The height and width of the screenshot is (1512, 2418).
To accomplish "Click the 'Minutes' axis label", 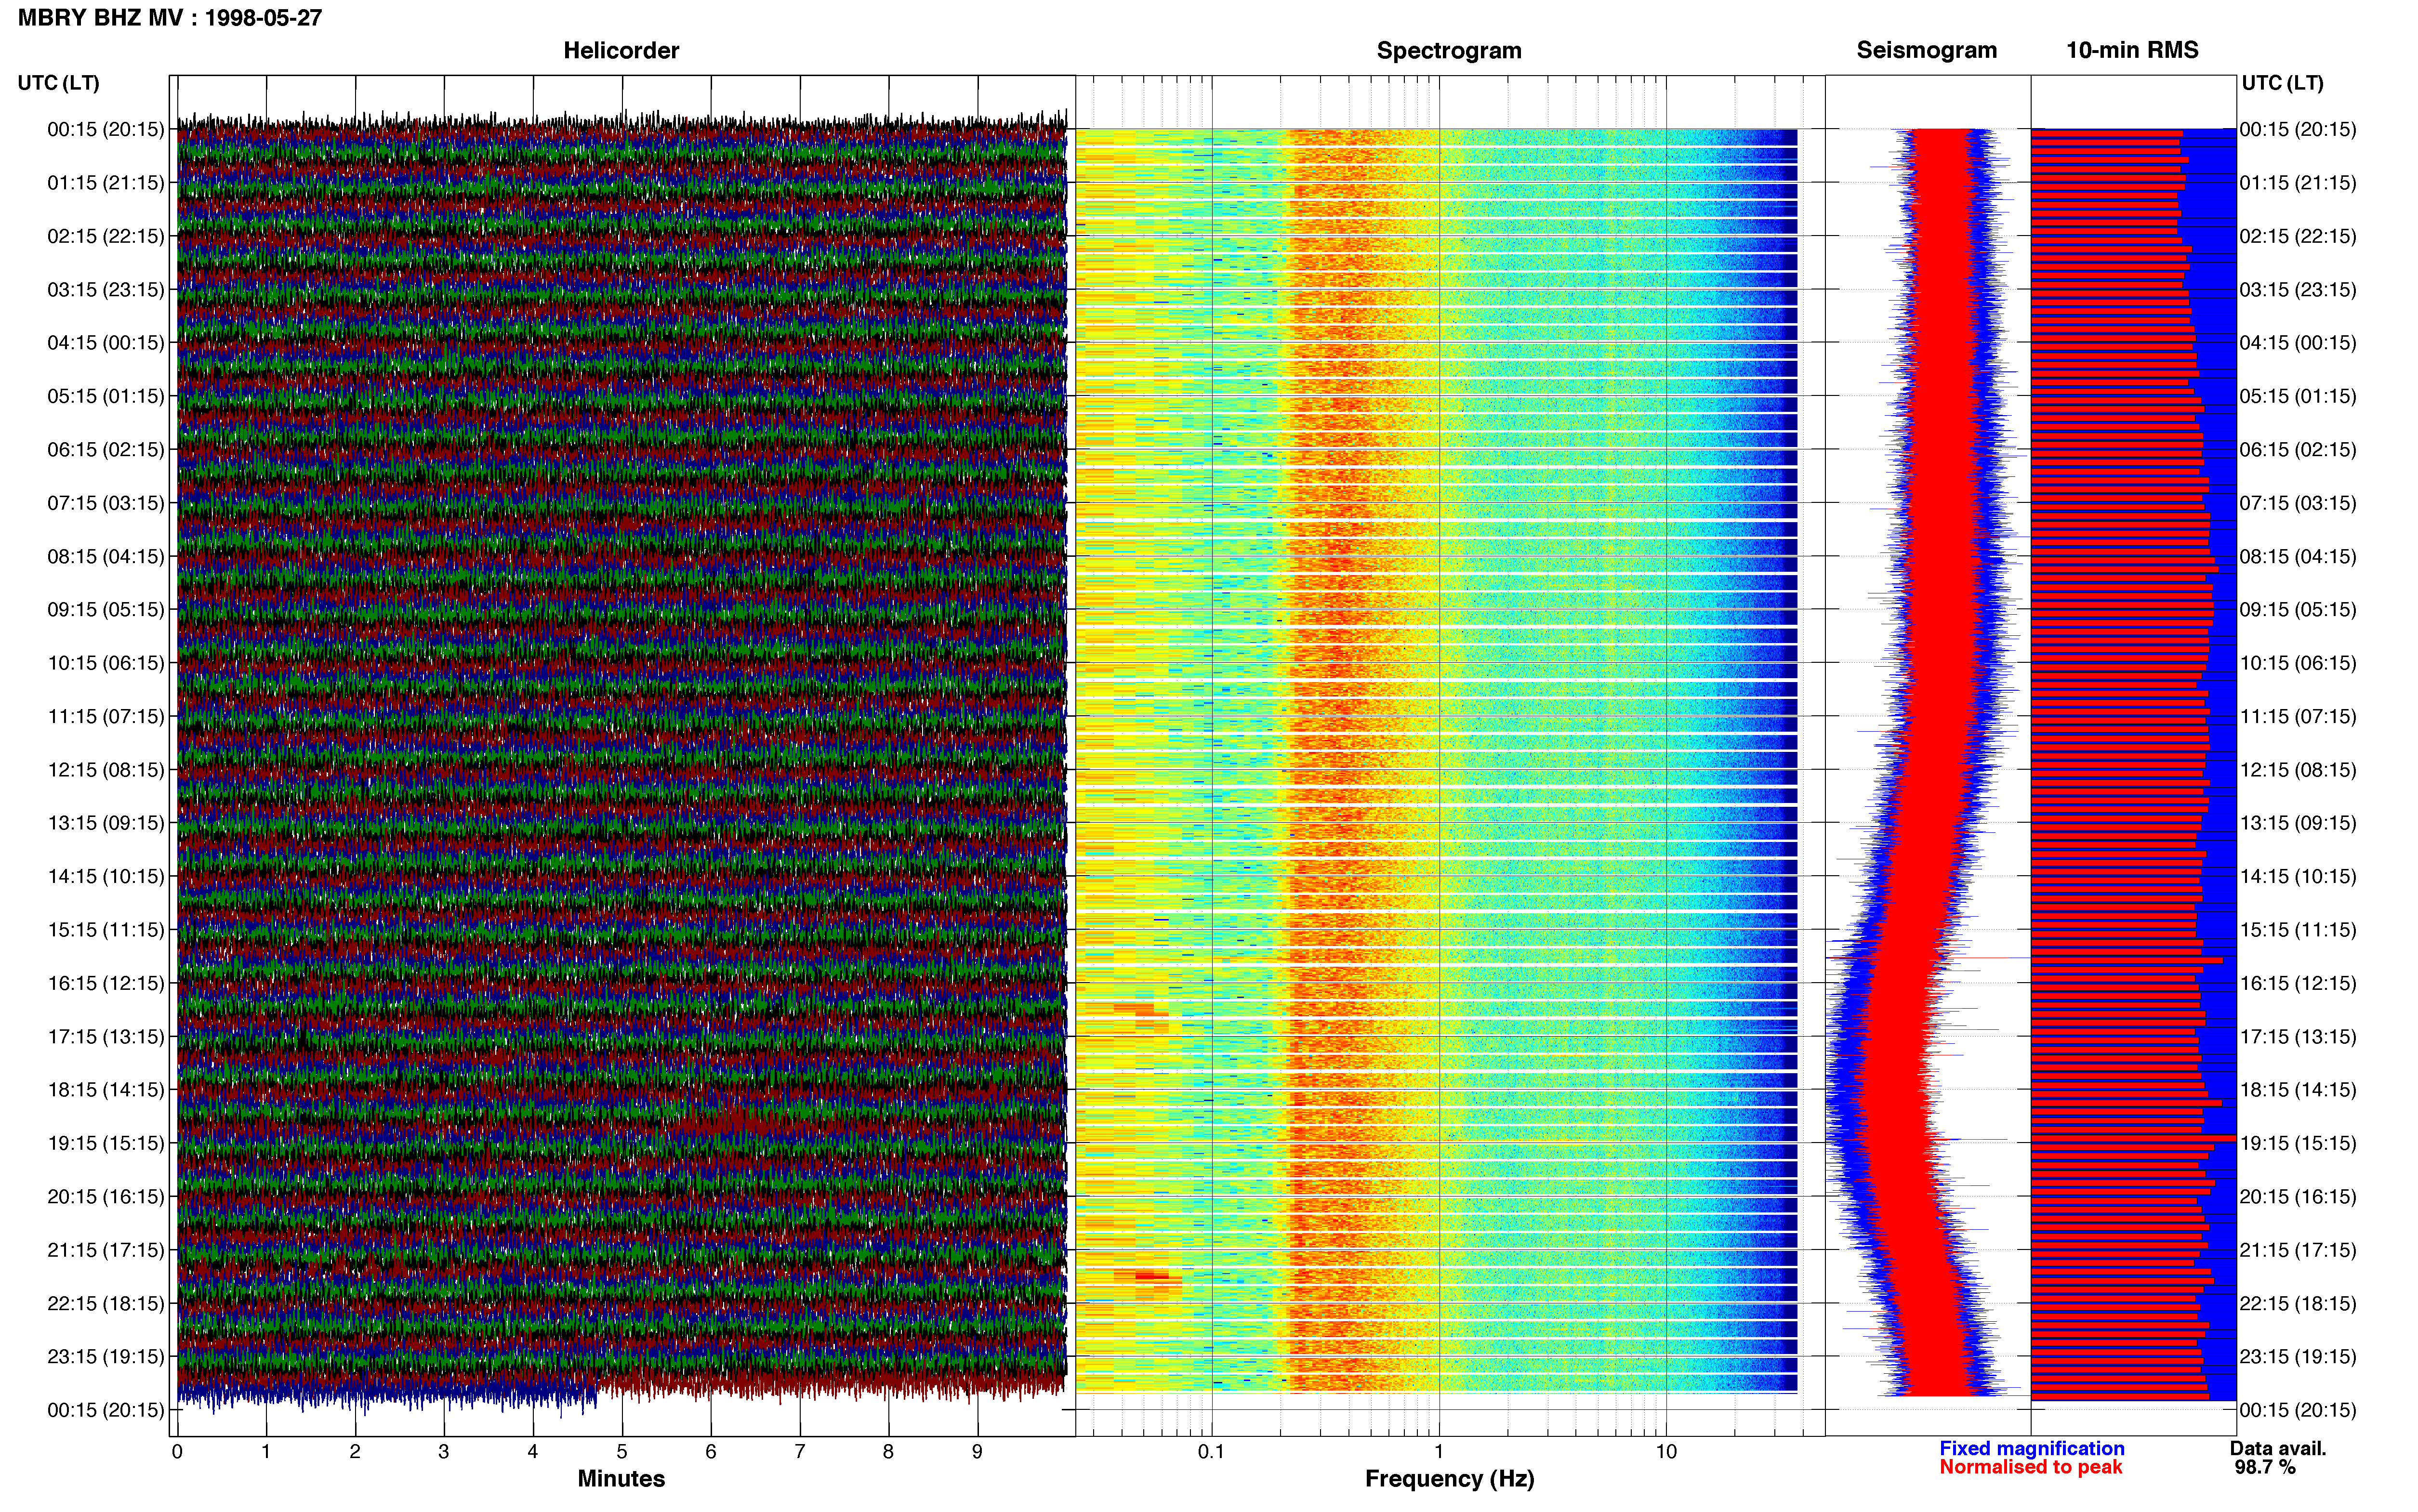I will point(621,1479).
